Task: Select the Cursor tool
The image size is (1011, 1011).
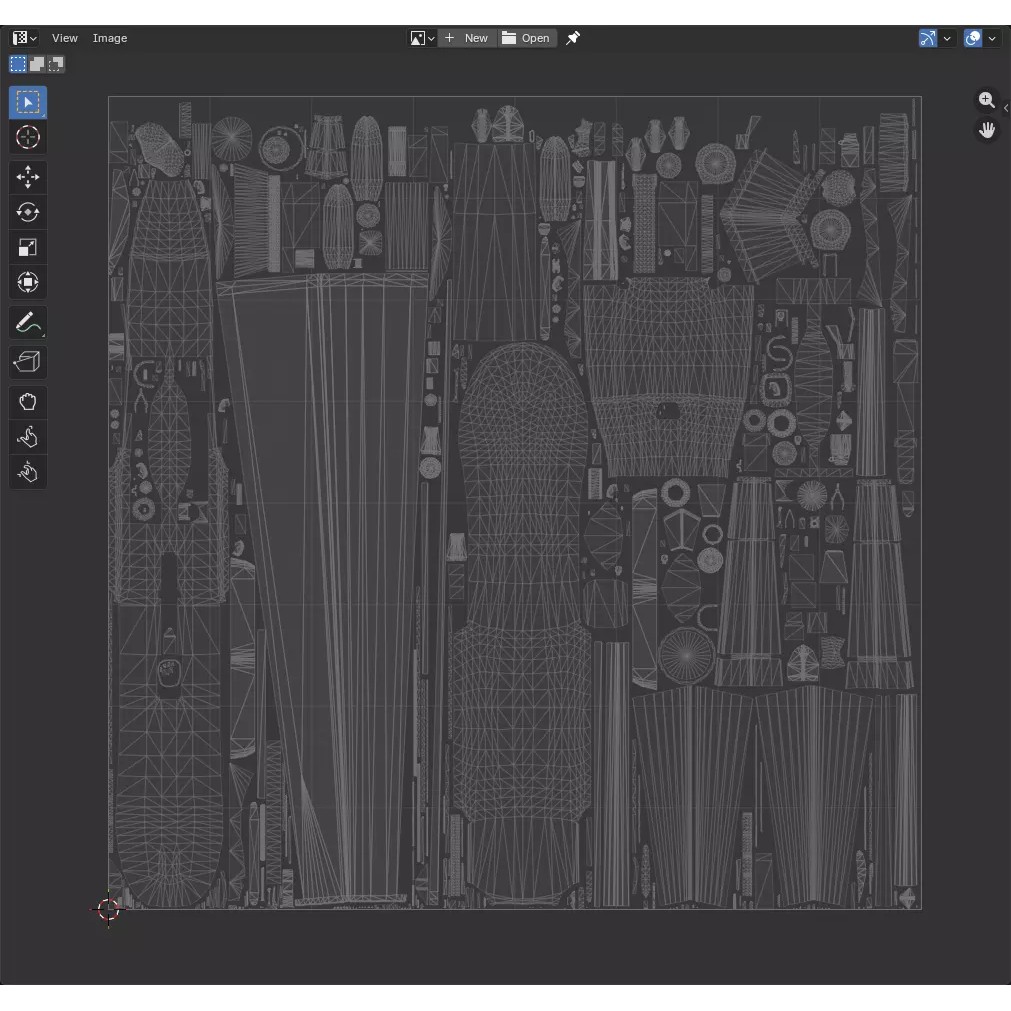Action: [x=28, y=137]
